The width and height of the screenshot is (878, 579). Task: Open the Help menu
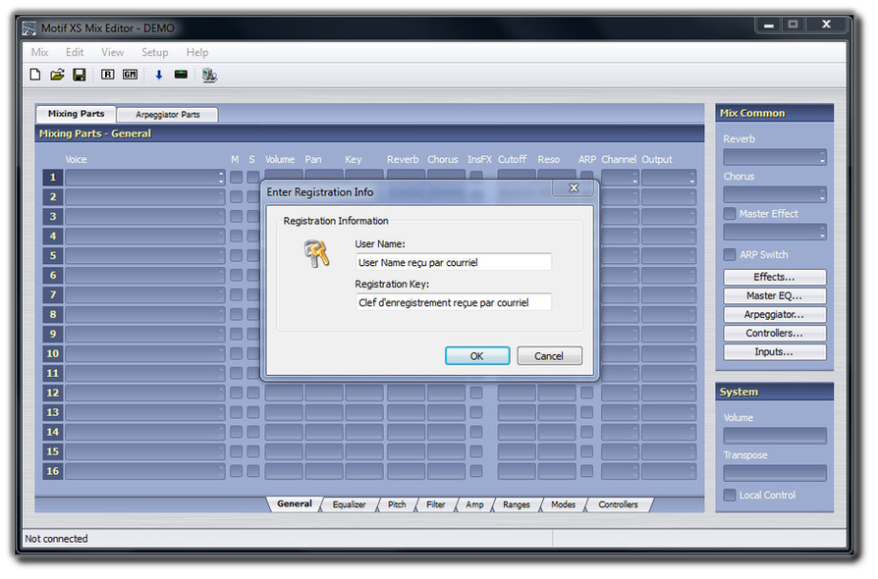[x=197, y=52]
